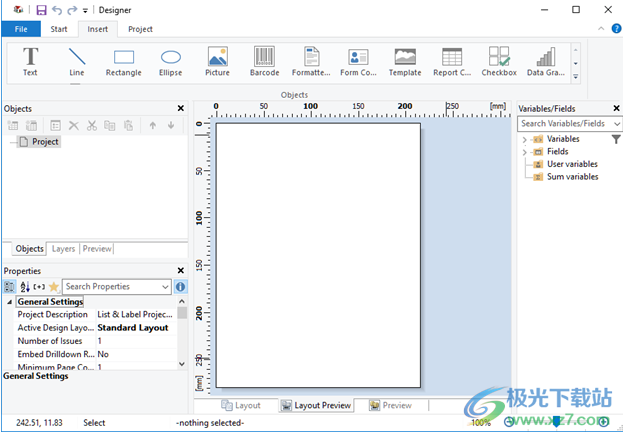Switch to the Project ribbon tab
Image resolution: width=623 pixels, height=436 pixels.
point(140,29)
